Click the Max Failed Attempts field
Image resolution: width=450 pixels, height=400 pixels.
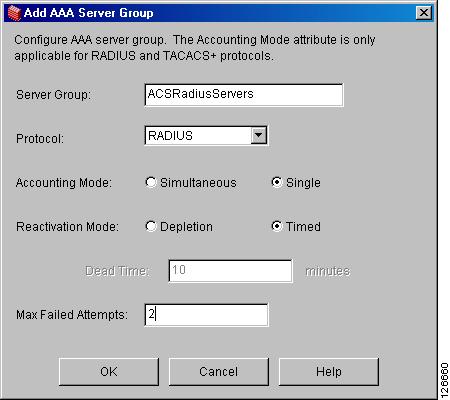pyautogui.click(x=206, y=315)
